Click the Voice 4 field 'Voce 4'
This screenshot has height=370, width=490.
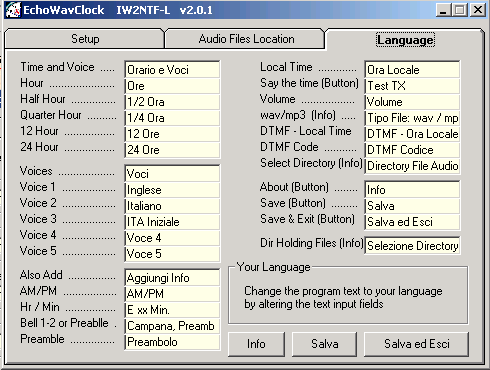click(172, 238)
